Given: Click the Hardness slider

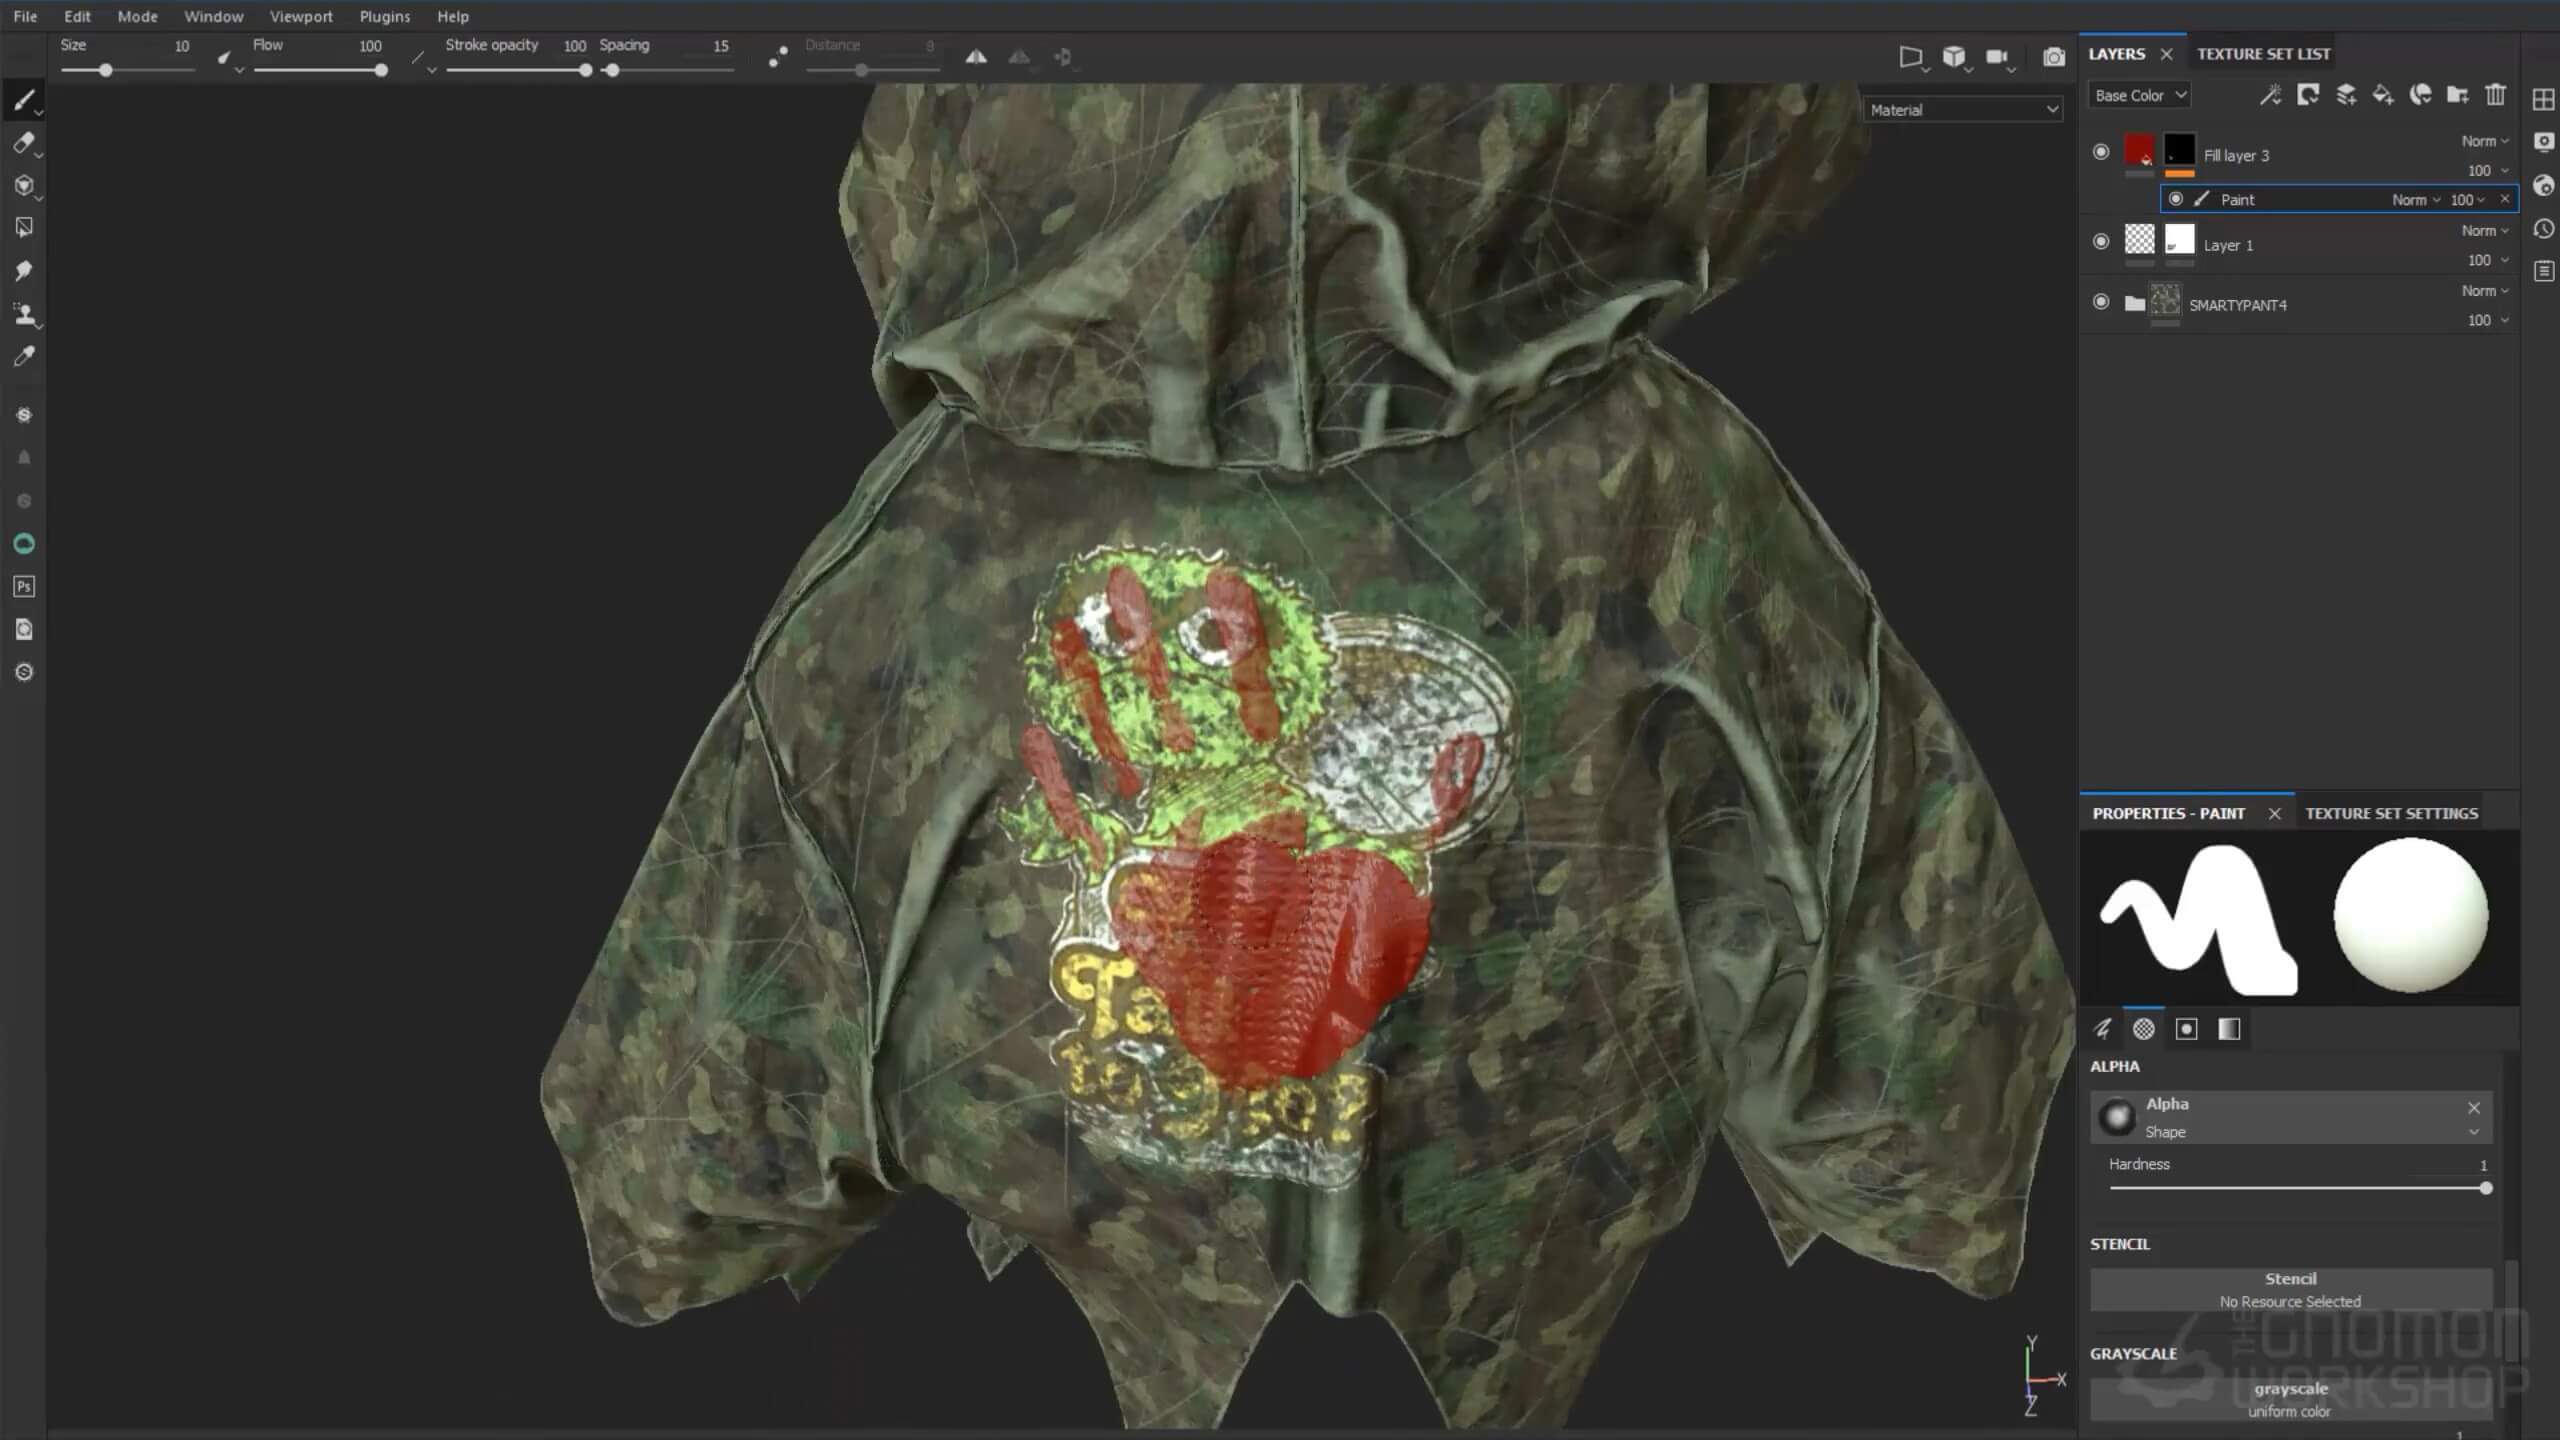Looking at the screenshot, I should tap(2296, 1188).
